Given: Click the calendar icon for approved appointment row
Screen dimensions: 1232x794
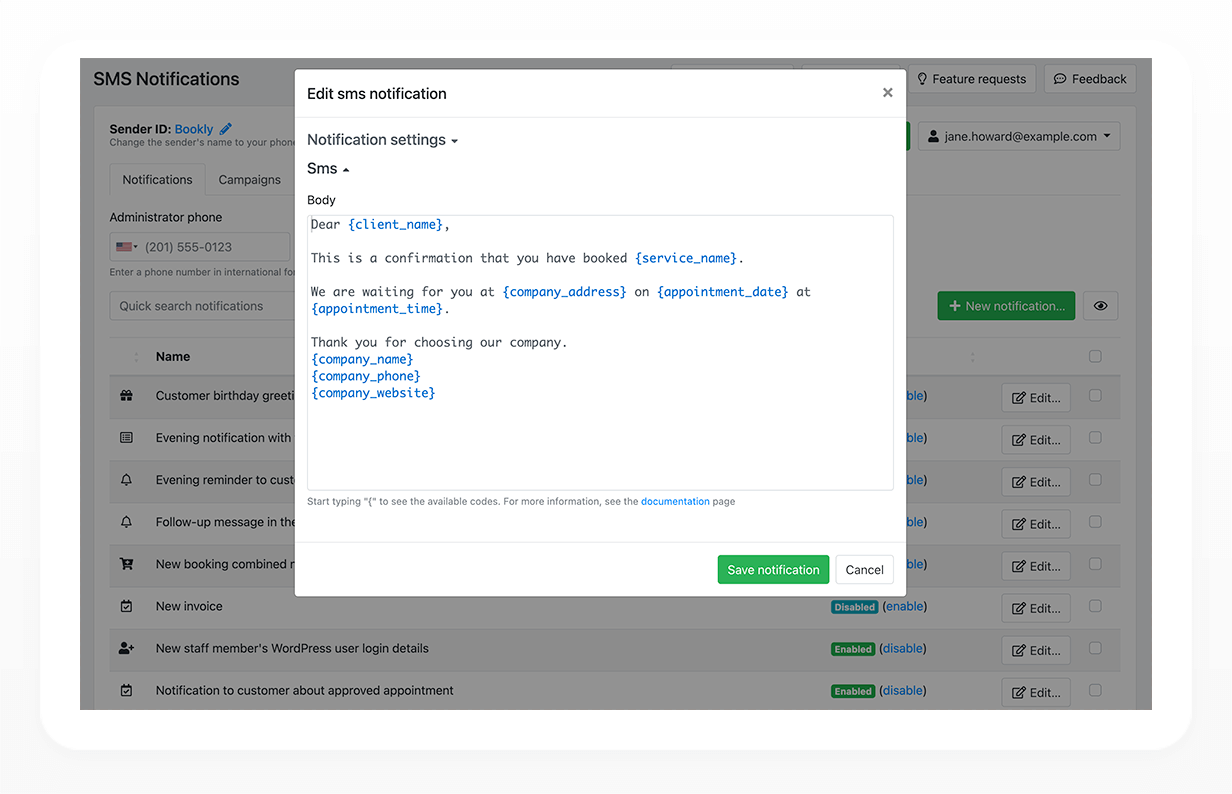Looking at the screenshot, I should point(126,690).
